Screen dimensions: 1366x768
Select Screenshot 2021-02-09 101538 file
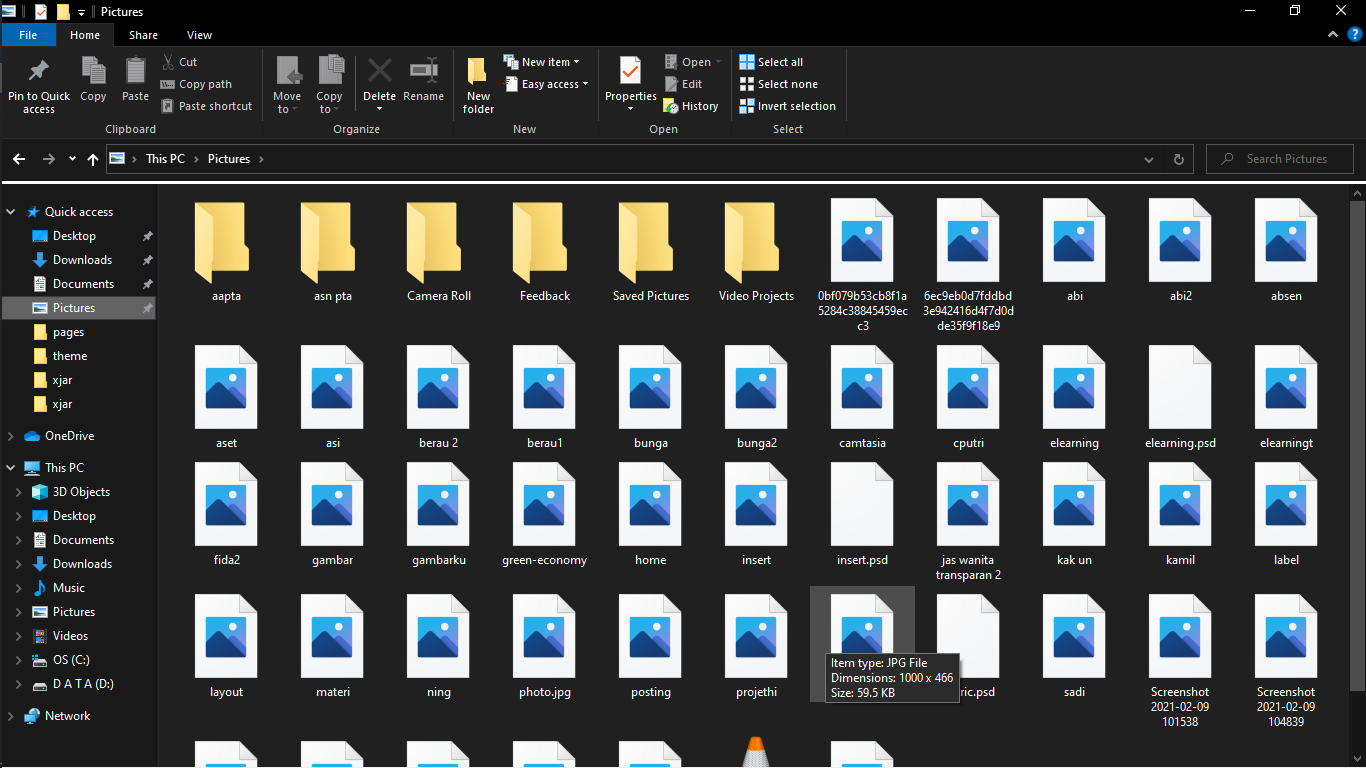click(1181, 660)
